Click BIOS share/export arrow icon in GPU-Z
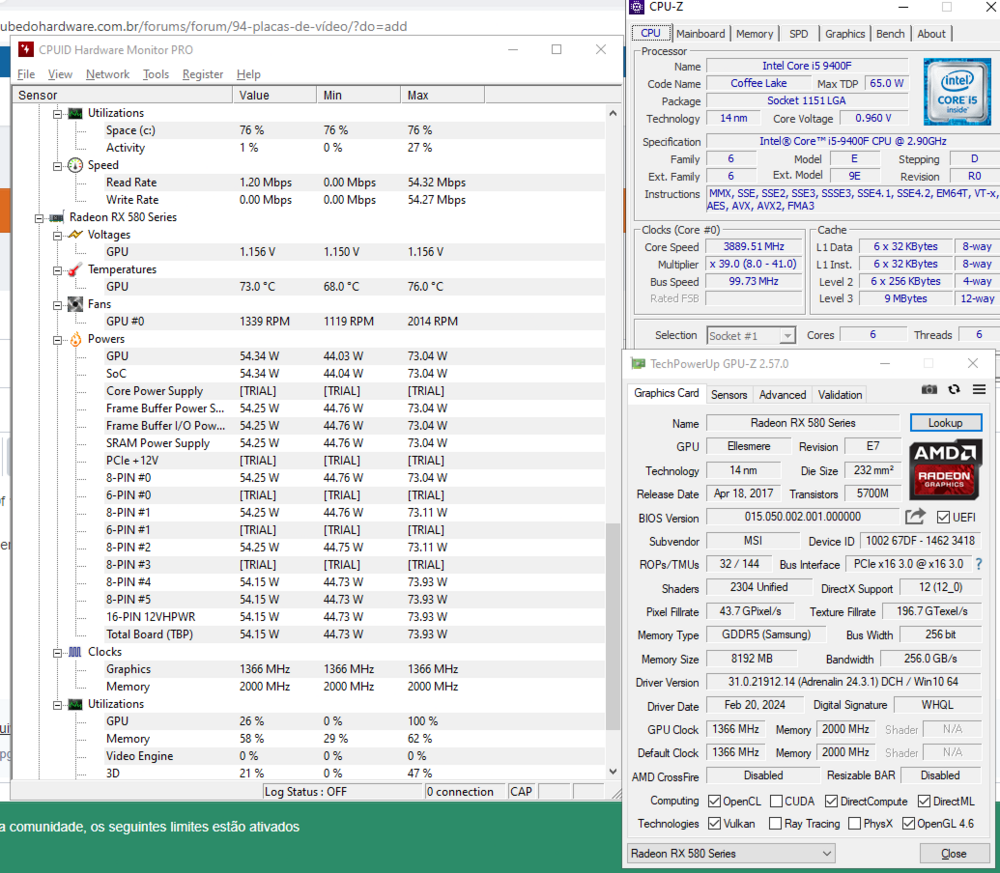The width and height of the screenshot is (1000, 873). pyautogui.click(x=915, y=517)
